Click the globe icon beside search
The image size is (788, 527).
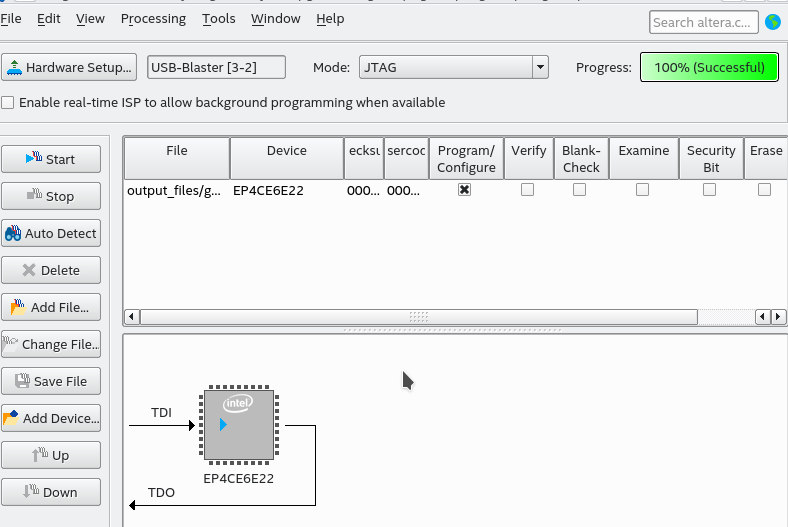pos(773,22)
